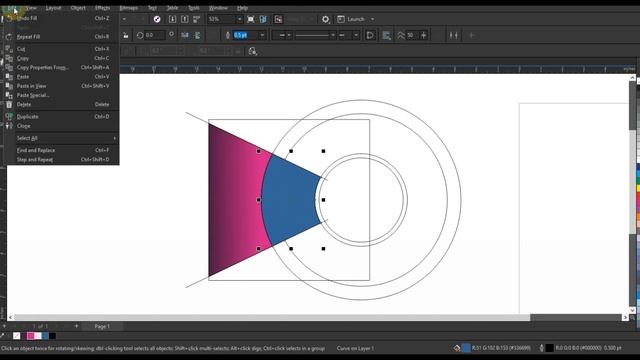640x360 pixels.
Task: Toggle full-screen preview icon
Action: 251,19
